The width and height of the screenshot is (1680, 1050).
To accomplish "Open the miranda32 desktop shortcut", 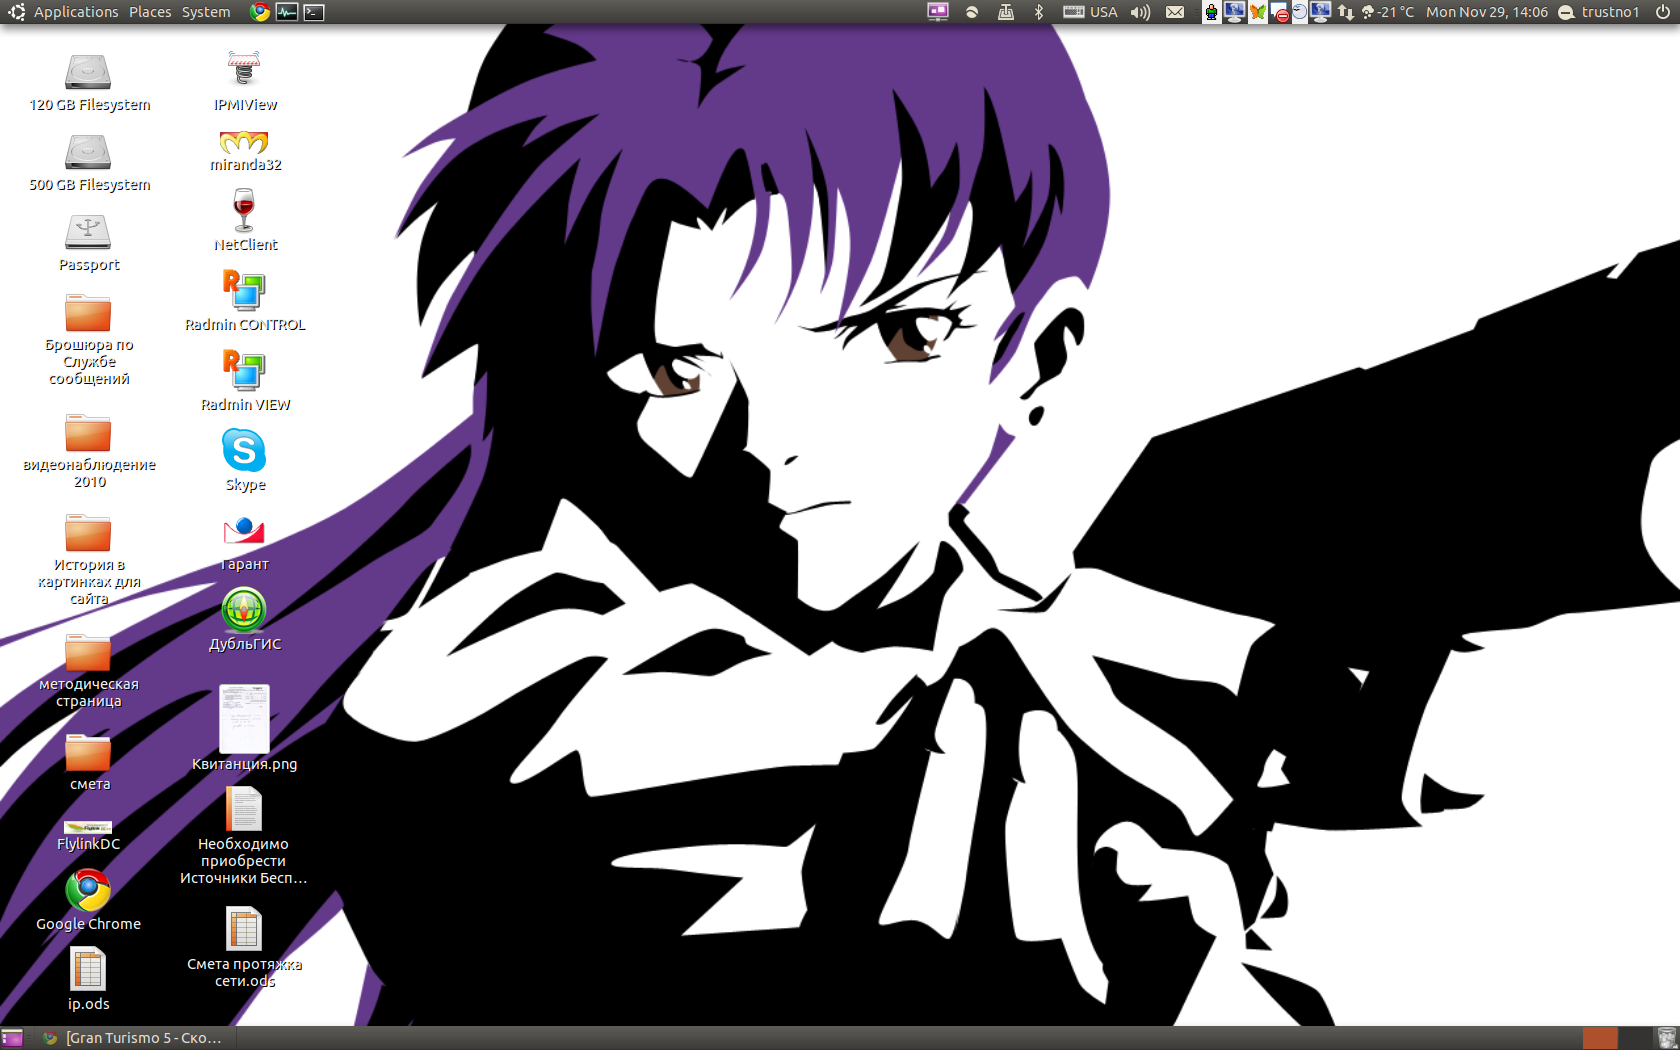I will pyautogui.click(x=244, y=146).
